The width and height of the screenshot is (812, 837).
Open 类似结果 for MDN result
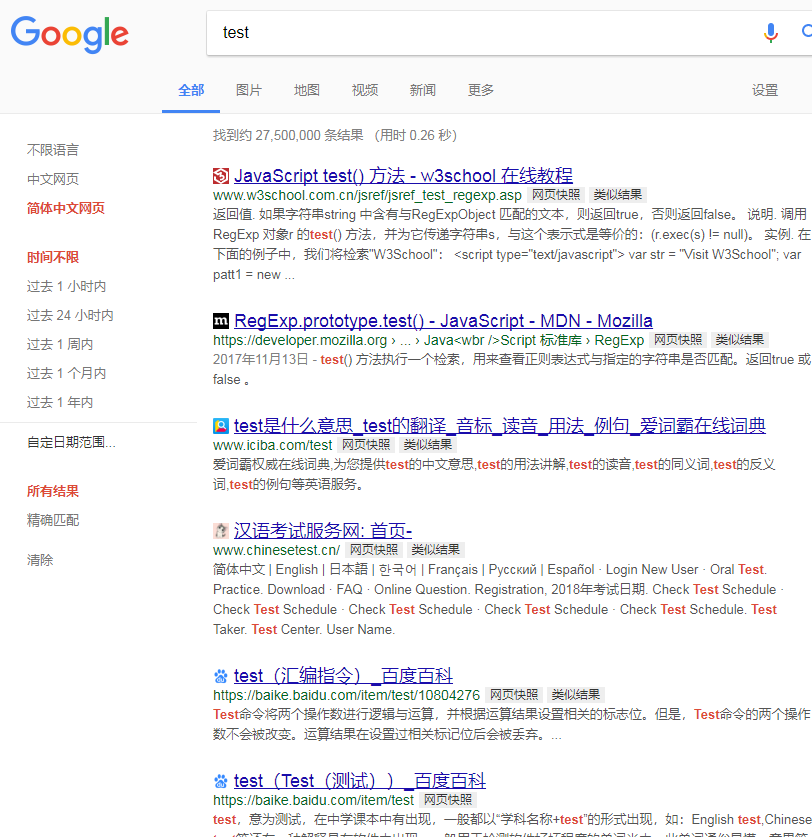click(740, 340)
